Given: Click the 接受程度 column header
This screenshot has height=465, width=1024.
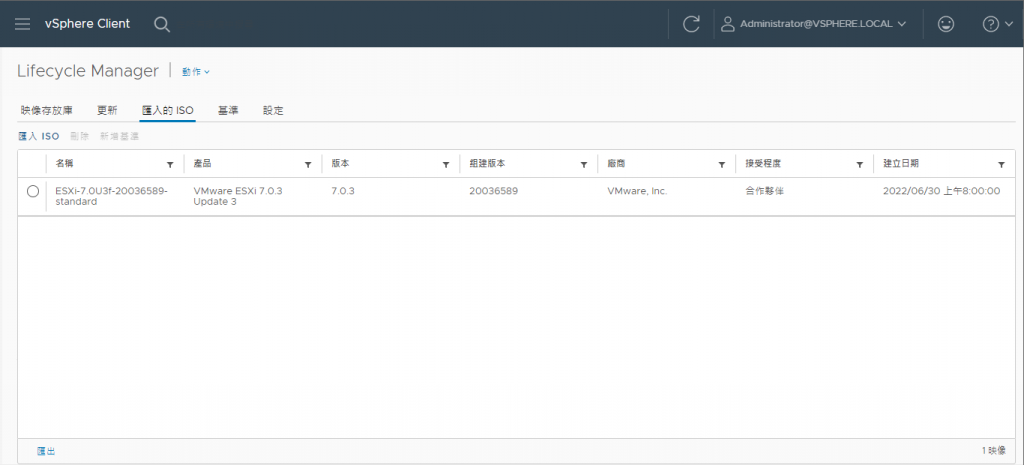Looking at the screenshot, I should (x=763, y=164).
